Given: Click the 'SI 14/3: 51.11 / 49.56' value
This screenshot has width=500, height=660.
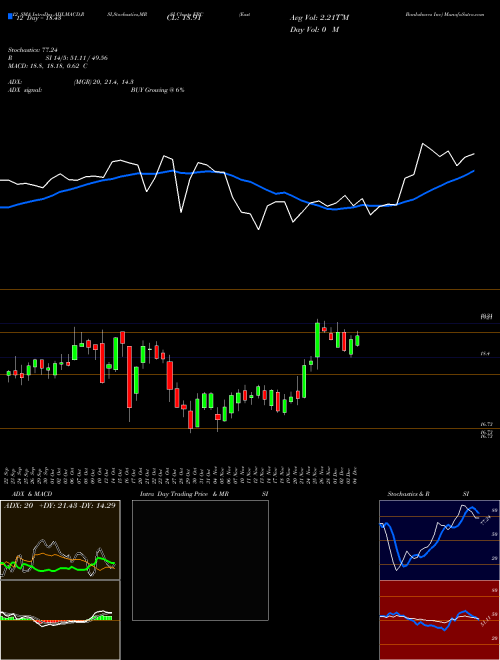Looking at the screenshot, I should click(x=77, y=58).
